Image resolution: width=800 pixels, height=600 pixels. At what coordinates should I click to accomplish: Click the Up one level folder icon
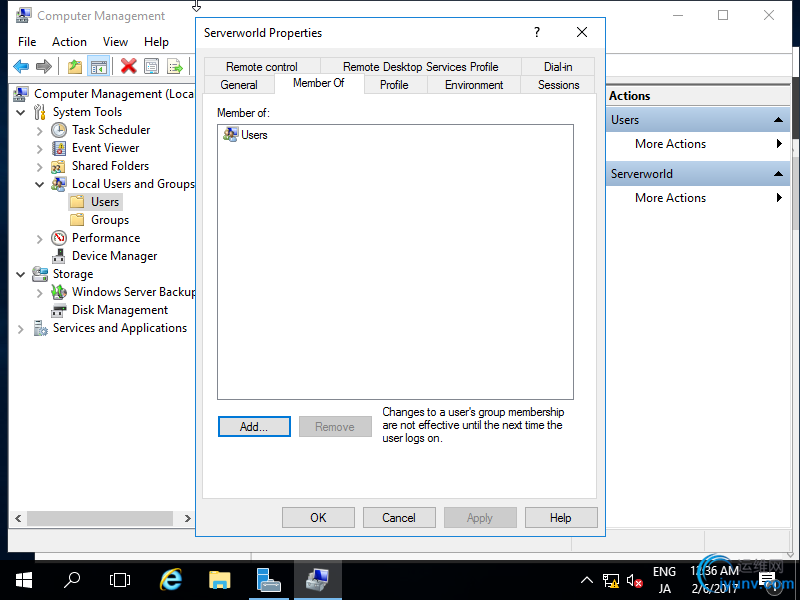pos(75,66)
